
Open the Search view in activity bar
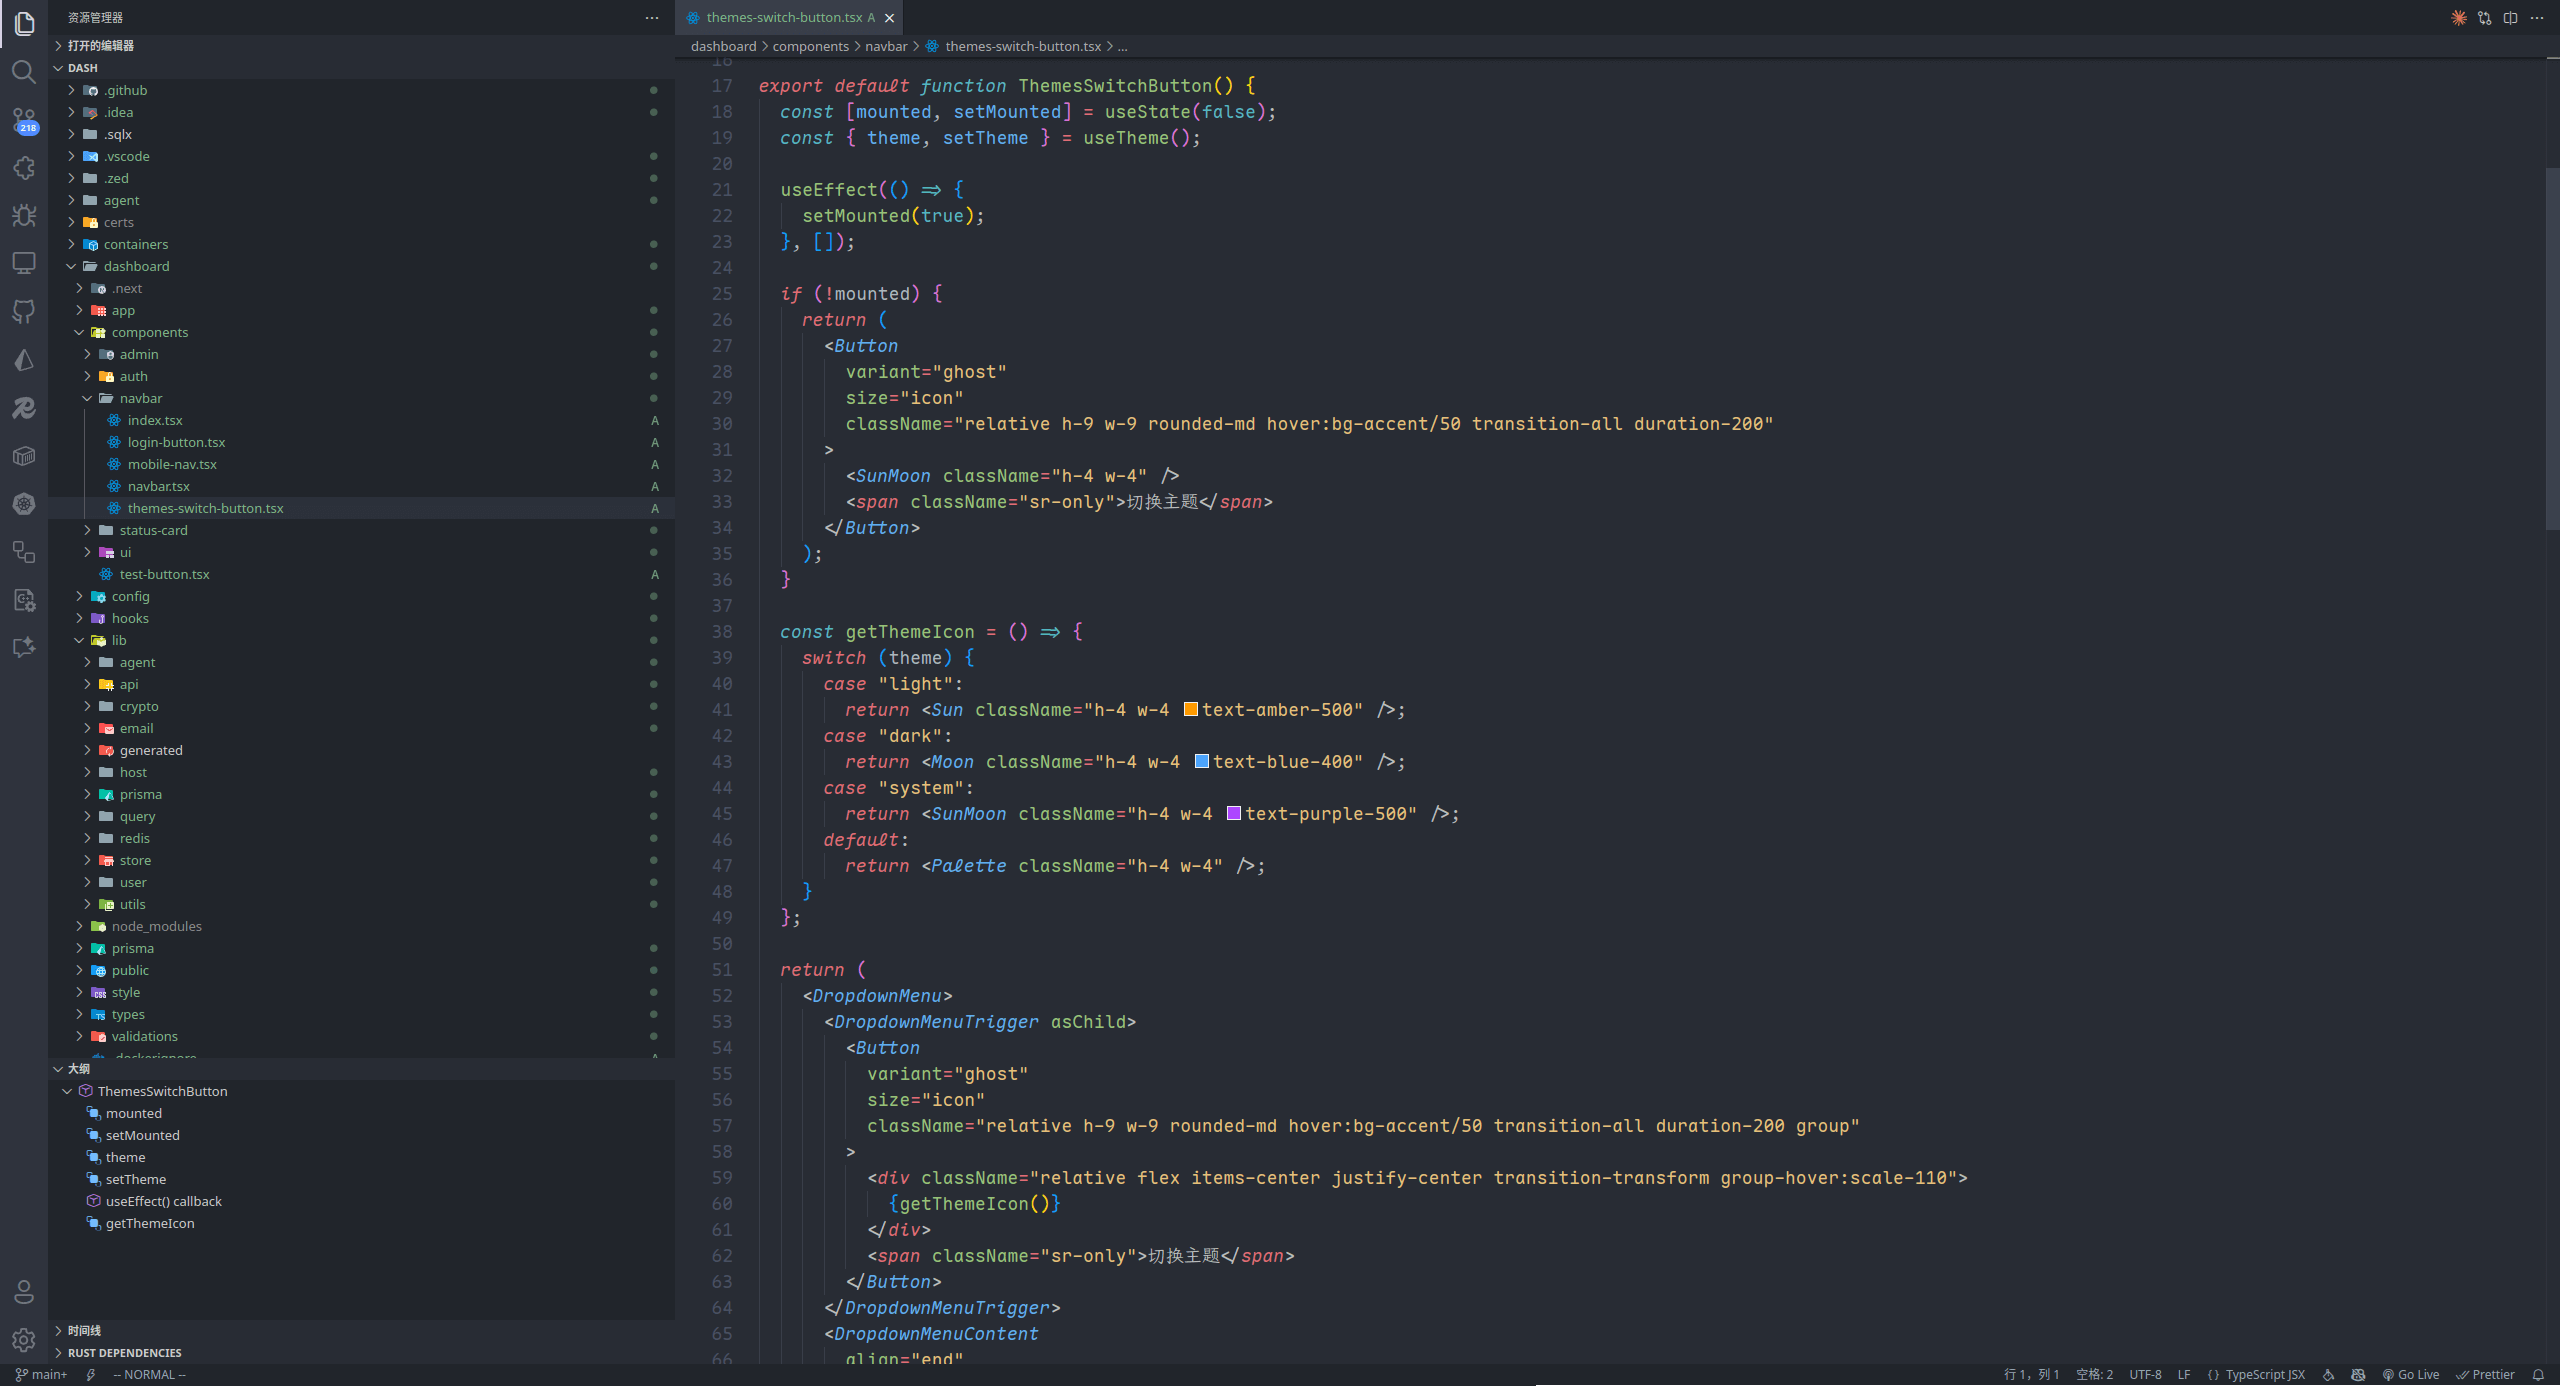24,72
